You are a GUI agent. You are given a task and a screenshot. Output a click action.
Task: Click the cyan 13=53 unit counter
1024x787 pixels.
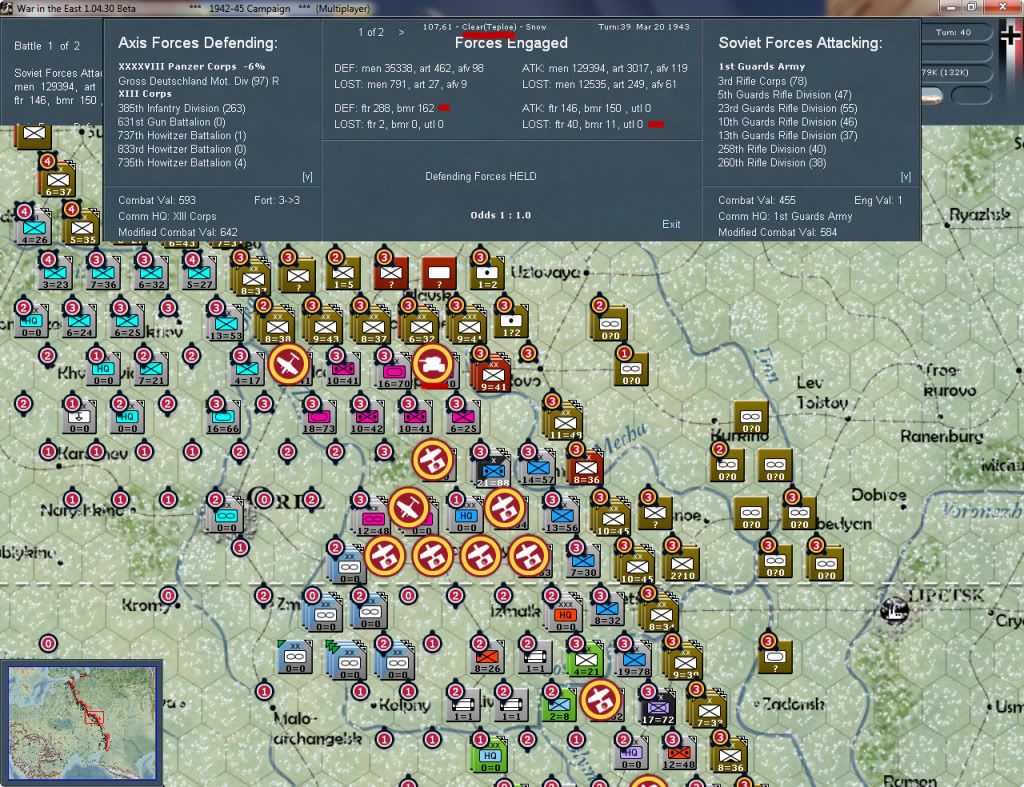coord(226,325)
